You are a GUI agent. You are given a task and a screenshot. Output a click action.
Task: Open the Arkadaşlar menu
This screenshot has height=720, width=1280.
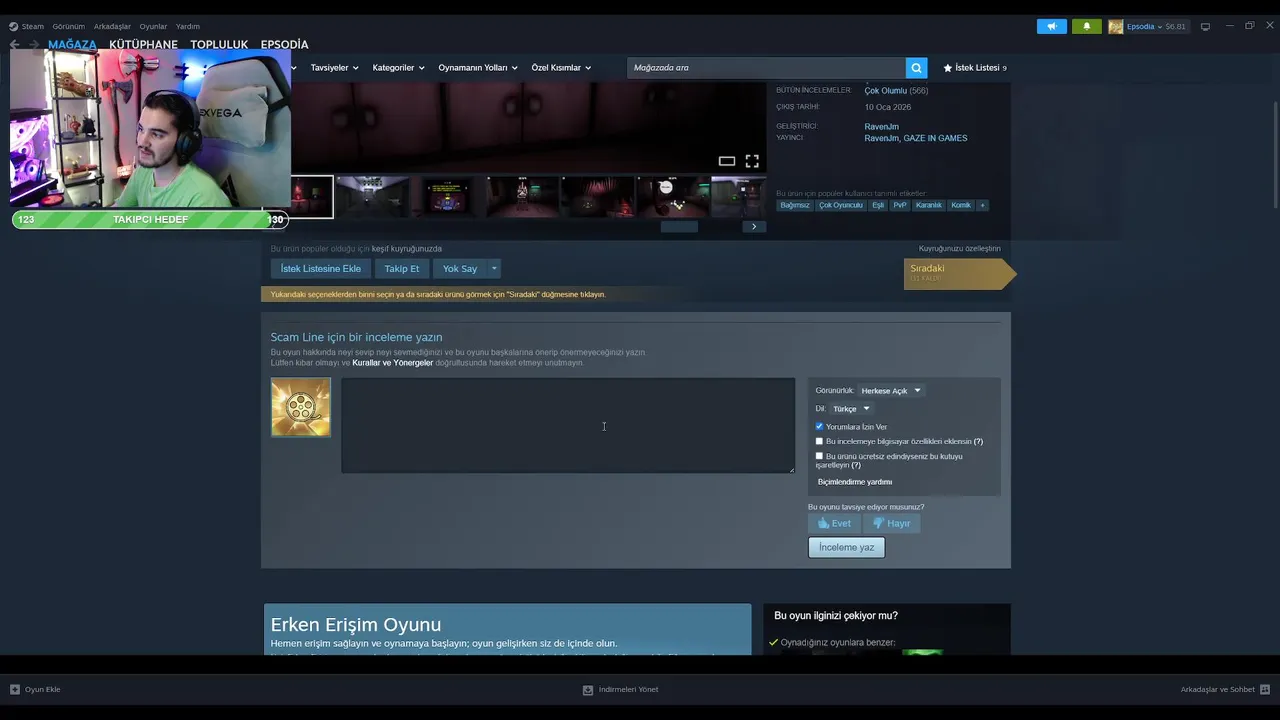pos(112,26)
